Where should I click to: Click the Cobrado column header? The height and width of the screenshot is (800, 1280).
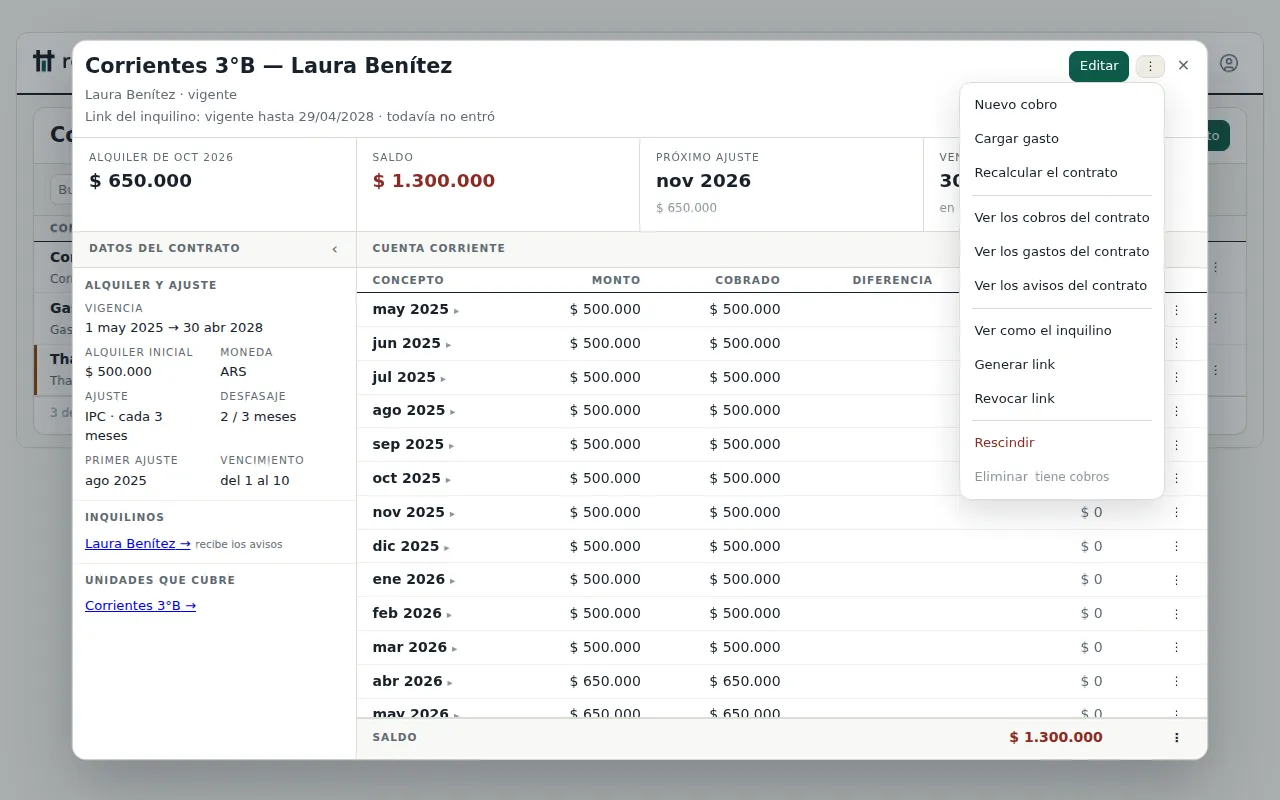[x=747, y=280]
